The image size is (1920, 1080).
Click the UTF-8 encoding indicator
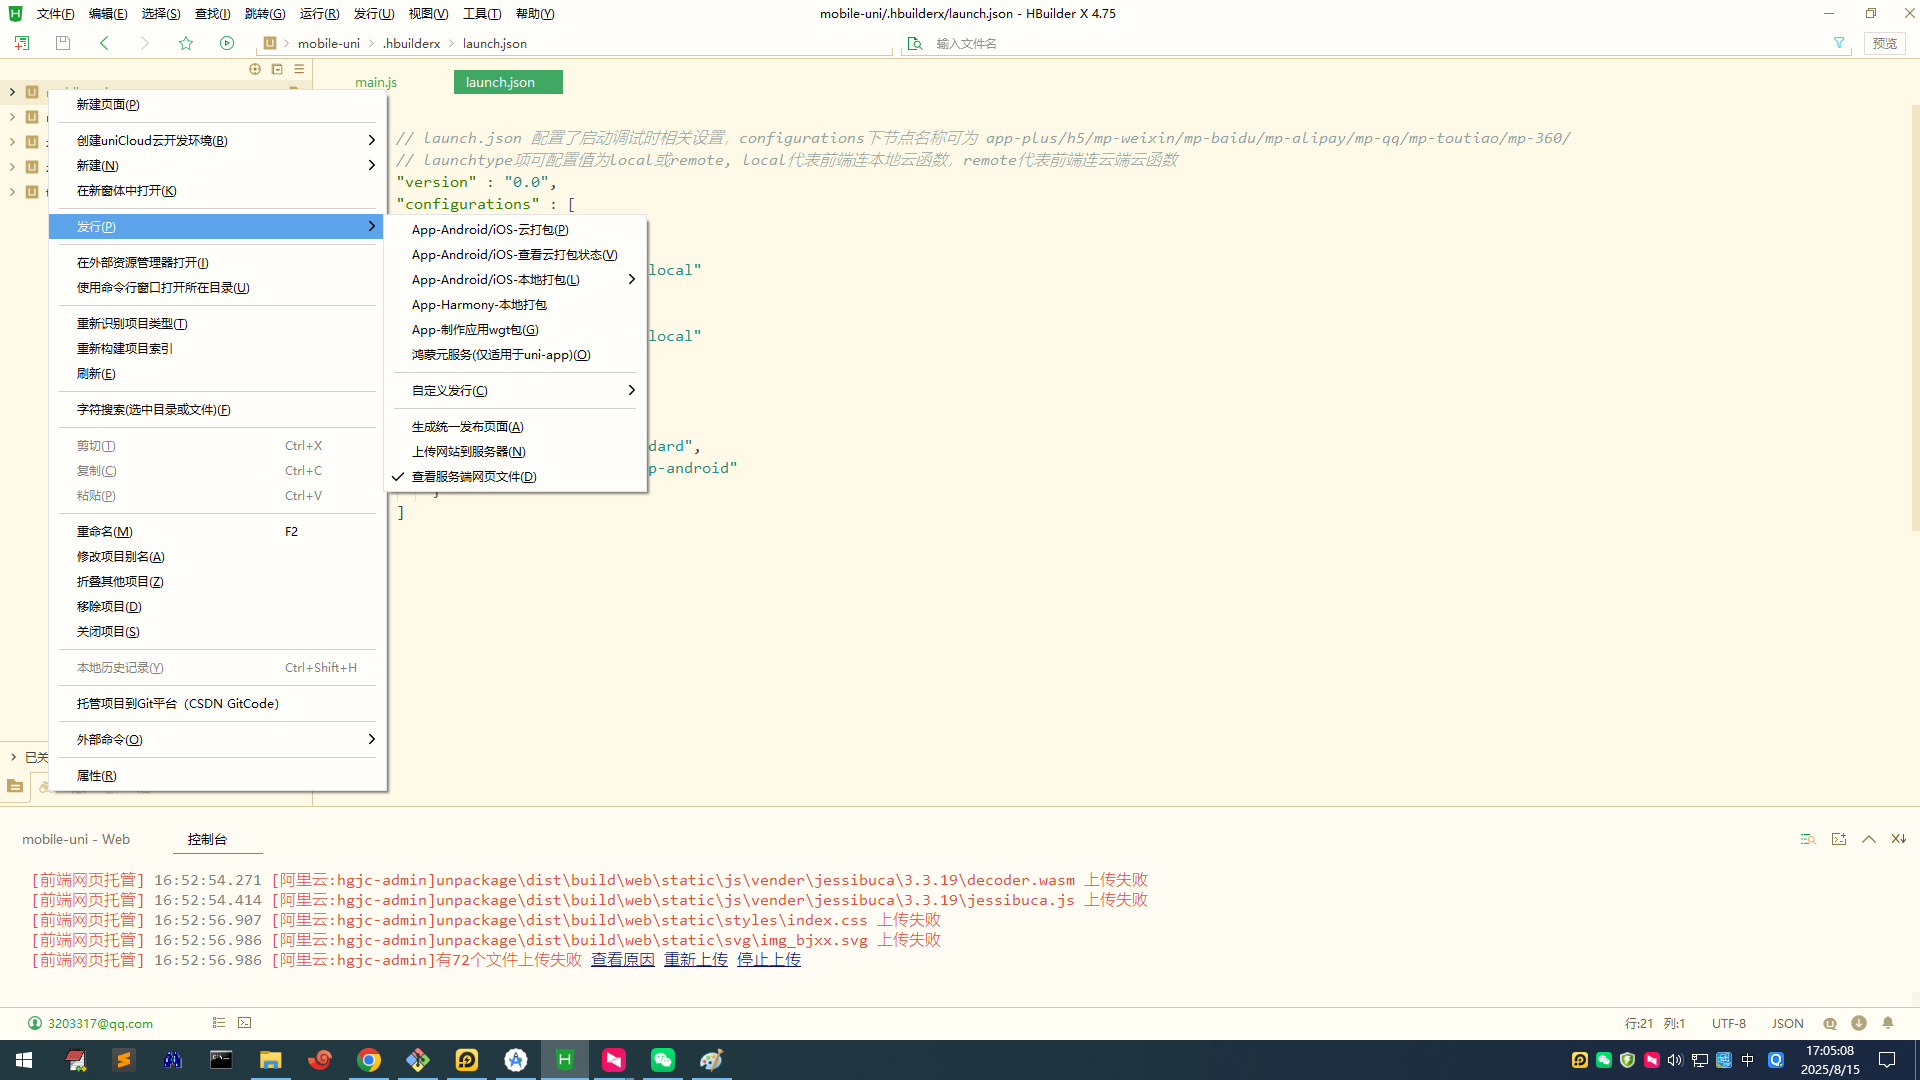tap(1729, 1023)
